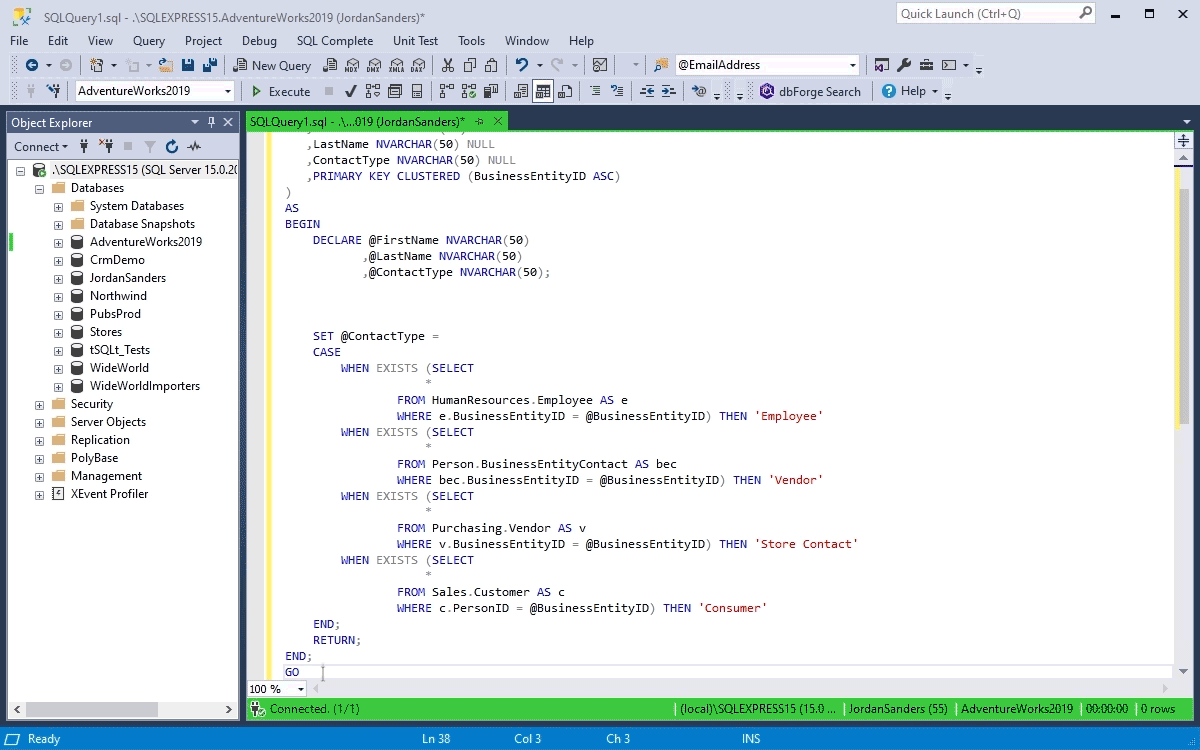
Task: Click the Disconnect icon in Object Explorer
Action: [x=105, y=146]
